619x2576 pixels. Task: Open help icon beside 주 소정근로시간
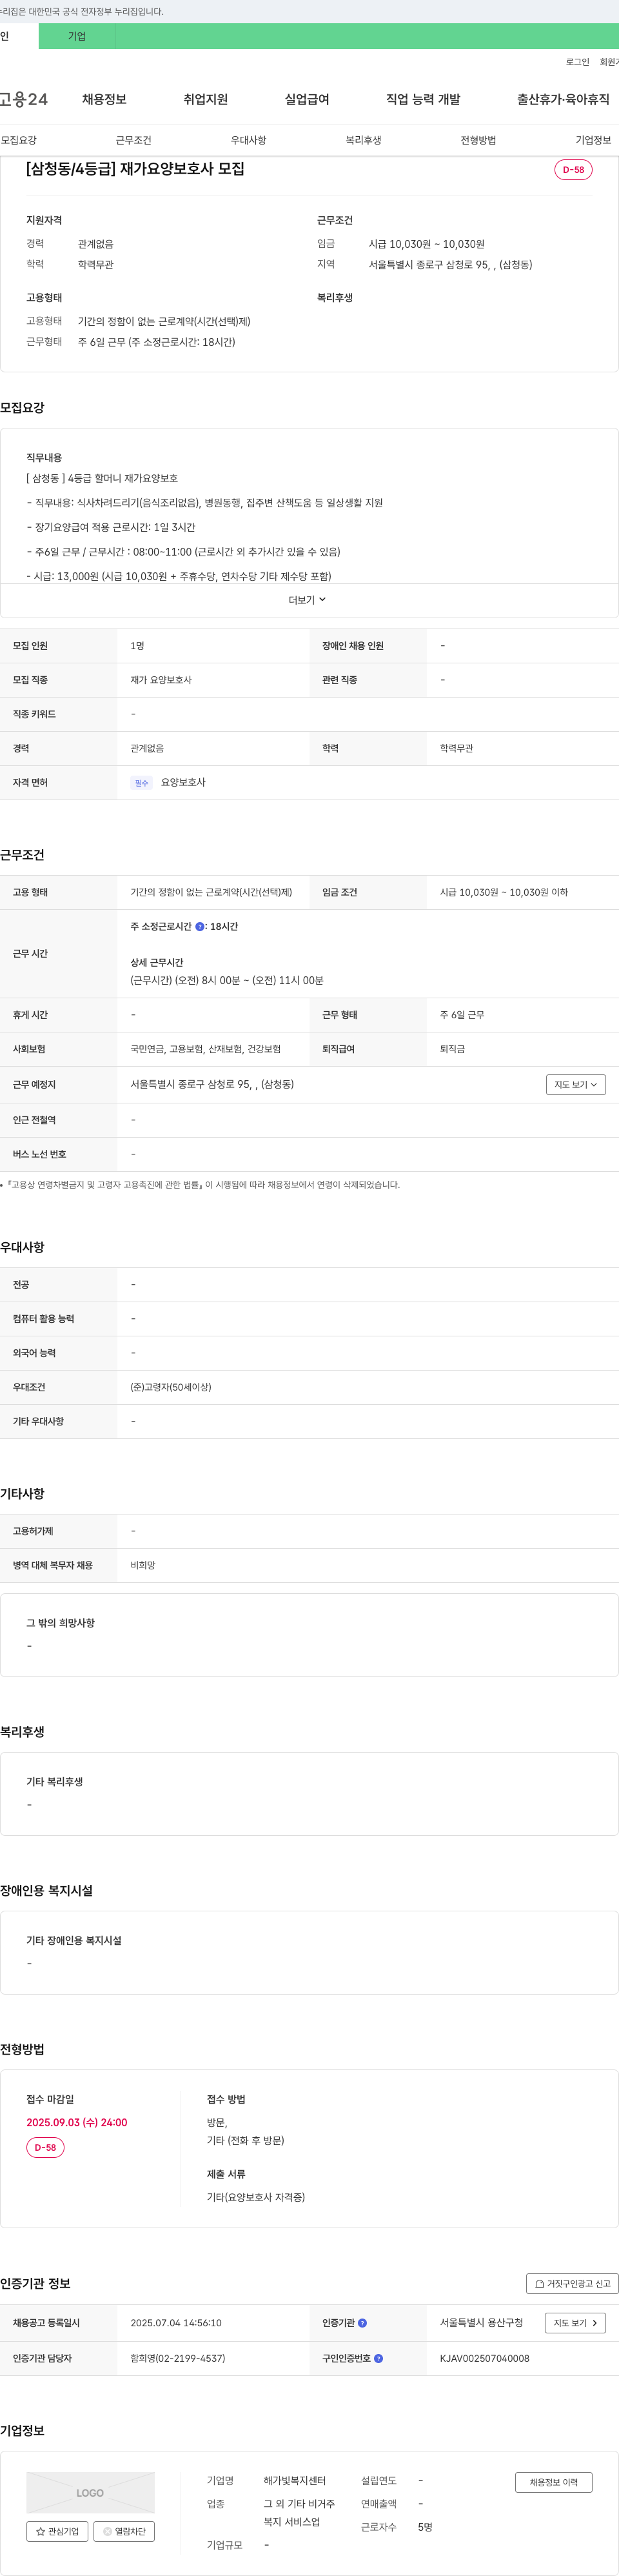tap(200, 927)
